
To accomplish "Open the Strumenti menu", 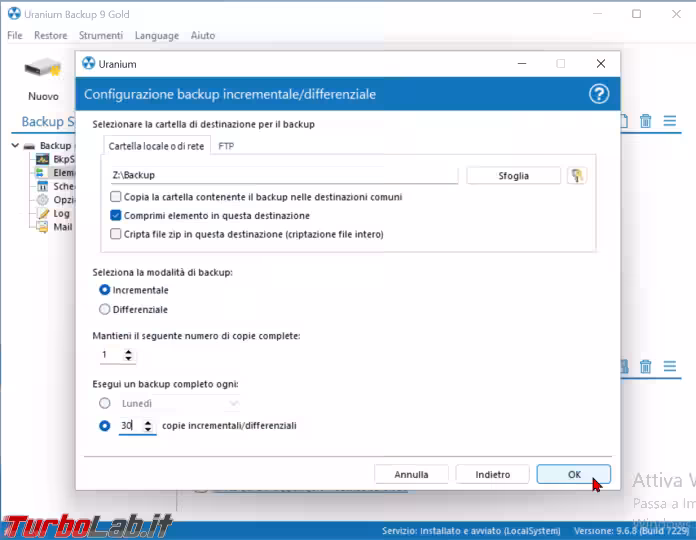I will (x=101, y=35).
